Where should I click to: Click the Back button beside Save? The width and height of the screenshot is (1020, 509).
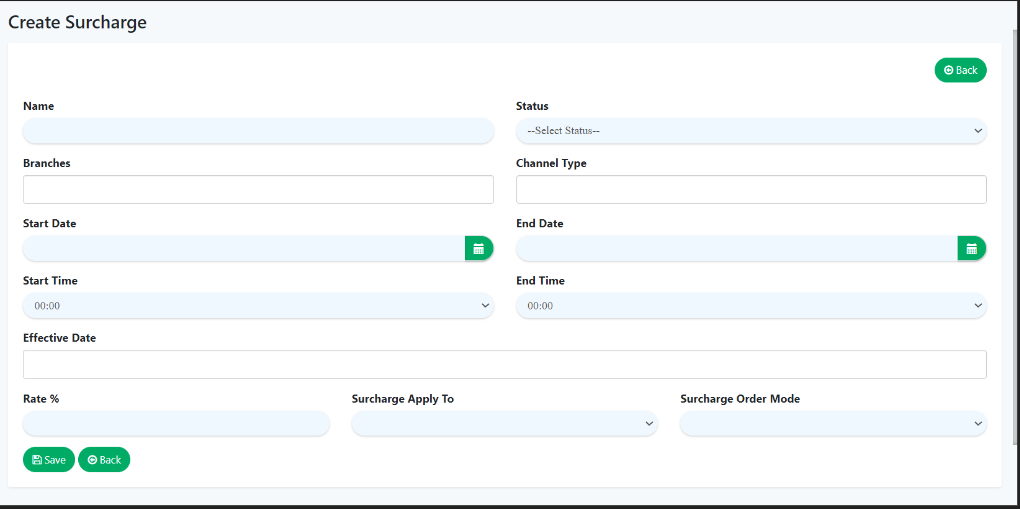[104, 460]
